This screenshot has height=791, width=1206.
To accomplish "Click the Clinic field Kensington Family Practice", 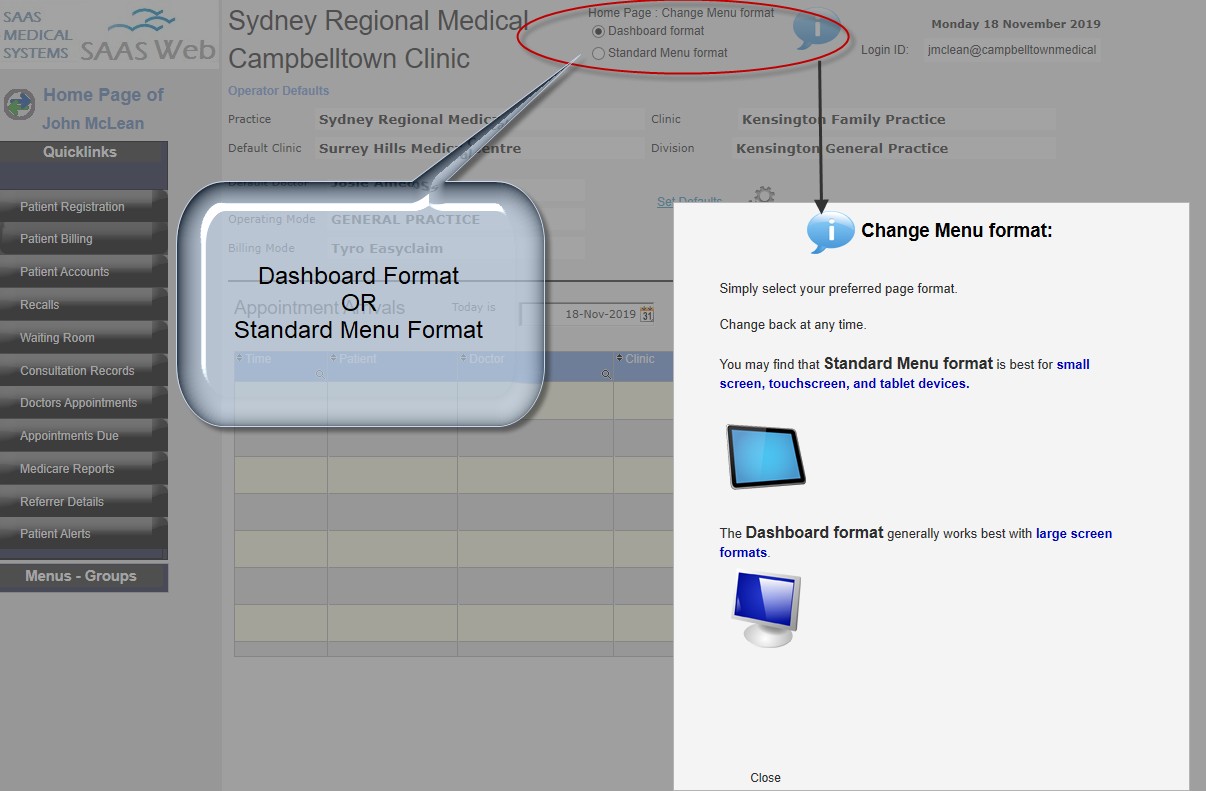I will (x=897, y=120).
